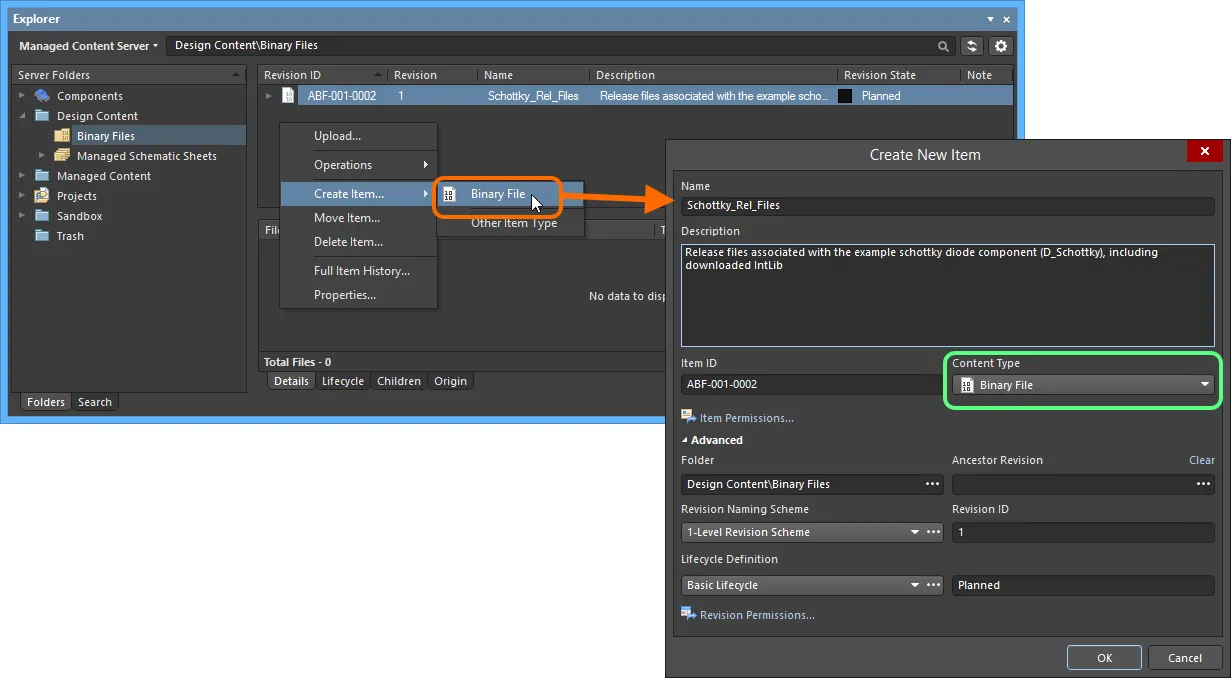This screenshot has height=678, width=1231.
Task: Browse Ancestor Revision ellipsis button
Action: 1204,484
